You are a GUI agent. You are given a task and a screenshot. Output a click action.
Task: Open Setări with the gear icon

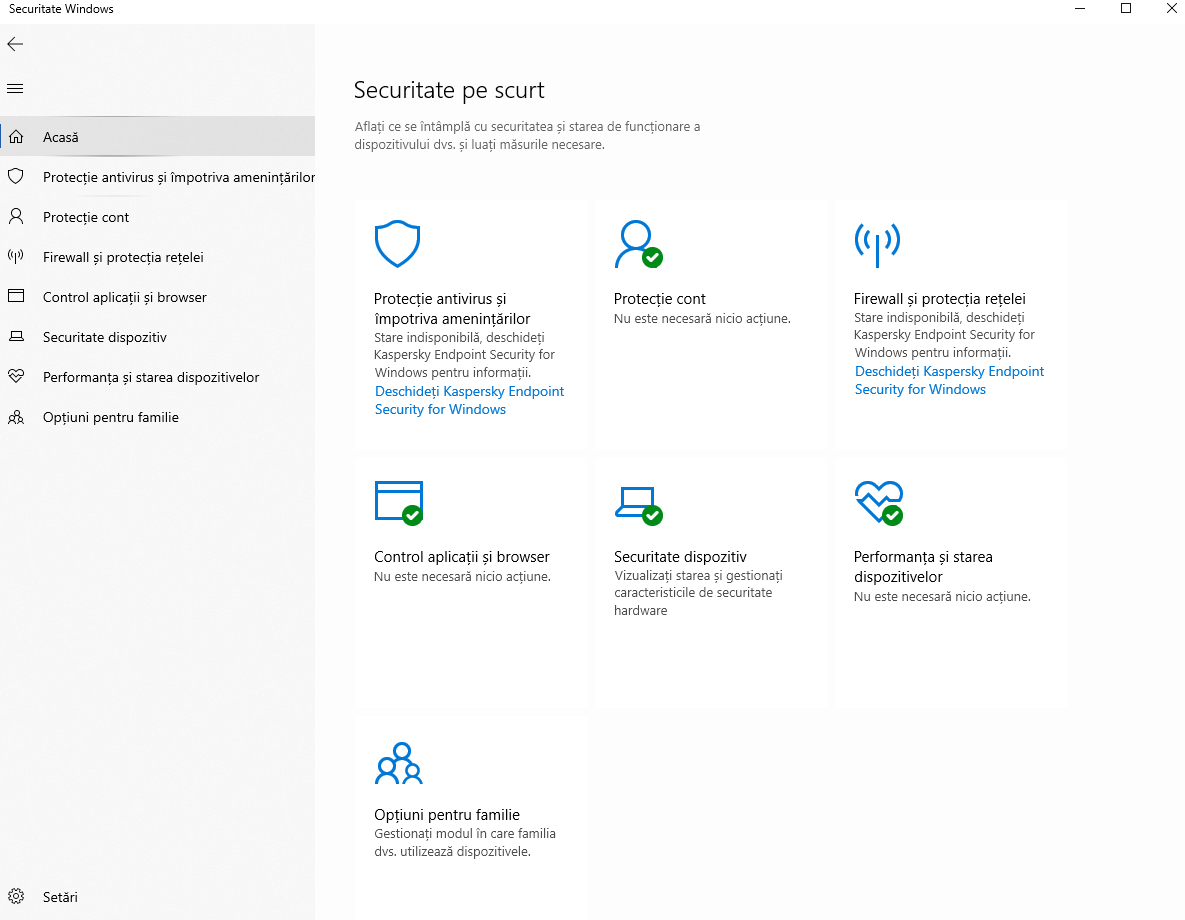click(16, 896)
